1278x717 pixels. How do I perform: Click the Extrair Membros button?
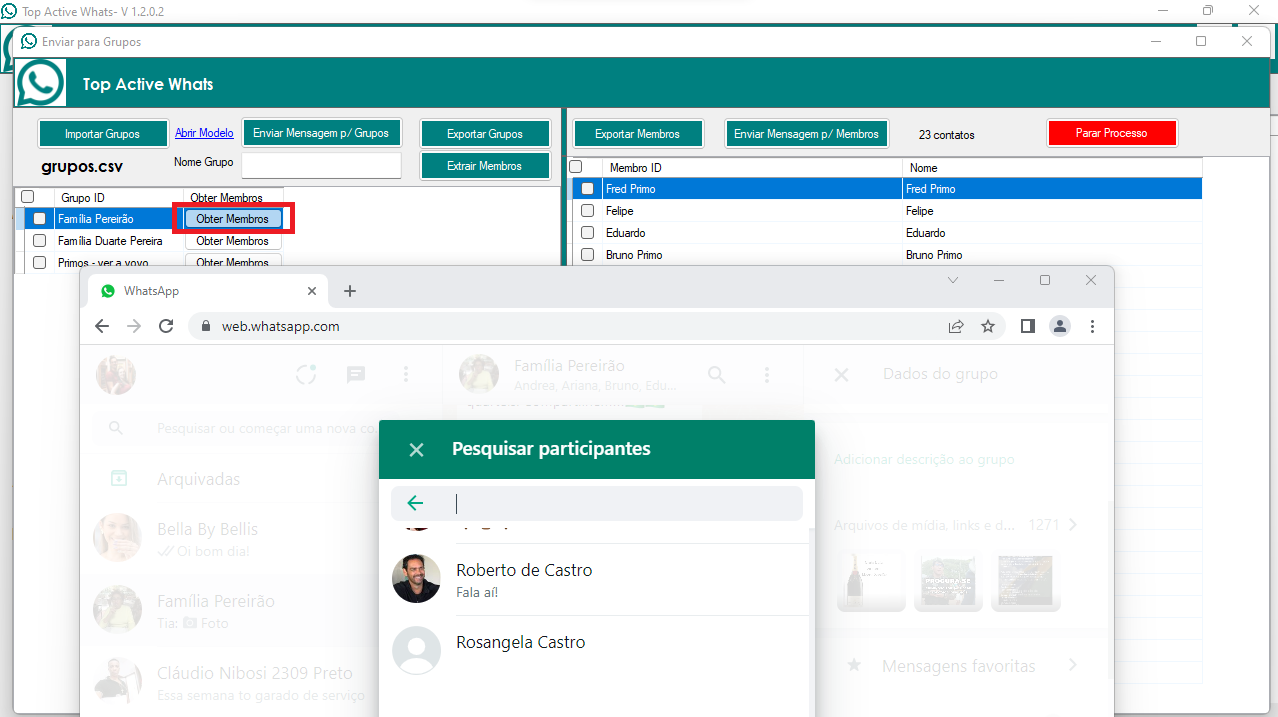(x=485, y=166)
